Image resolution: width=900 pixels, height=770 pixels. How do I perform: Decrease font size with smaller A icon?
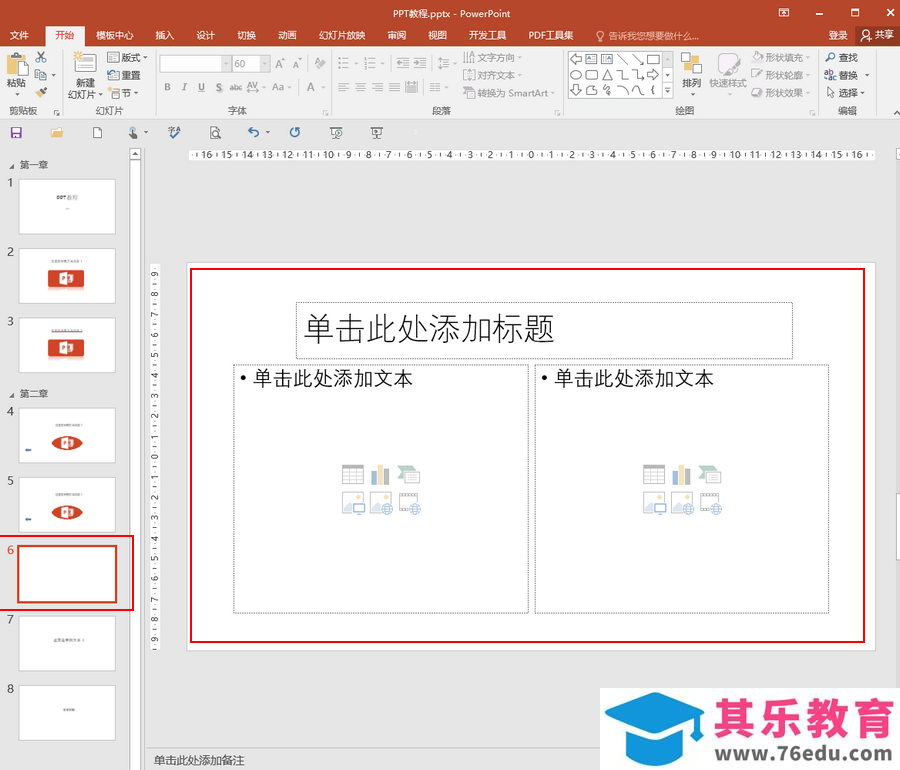pos(297,64)
